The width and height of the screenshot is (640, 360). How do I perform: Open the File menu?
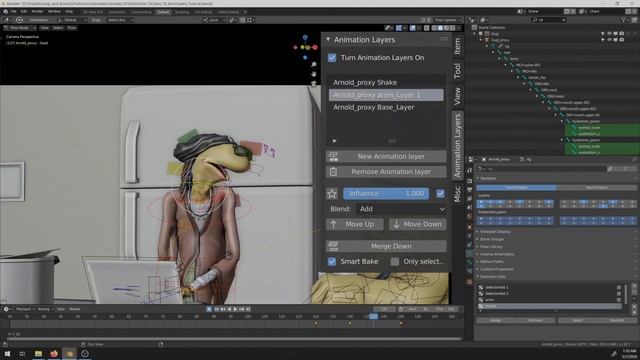coord(13,11)
